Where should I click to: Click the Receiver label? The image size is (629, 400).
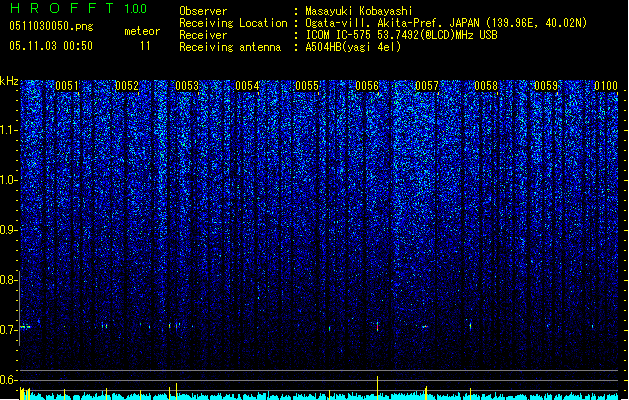pos(203,35)
